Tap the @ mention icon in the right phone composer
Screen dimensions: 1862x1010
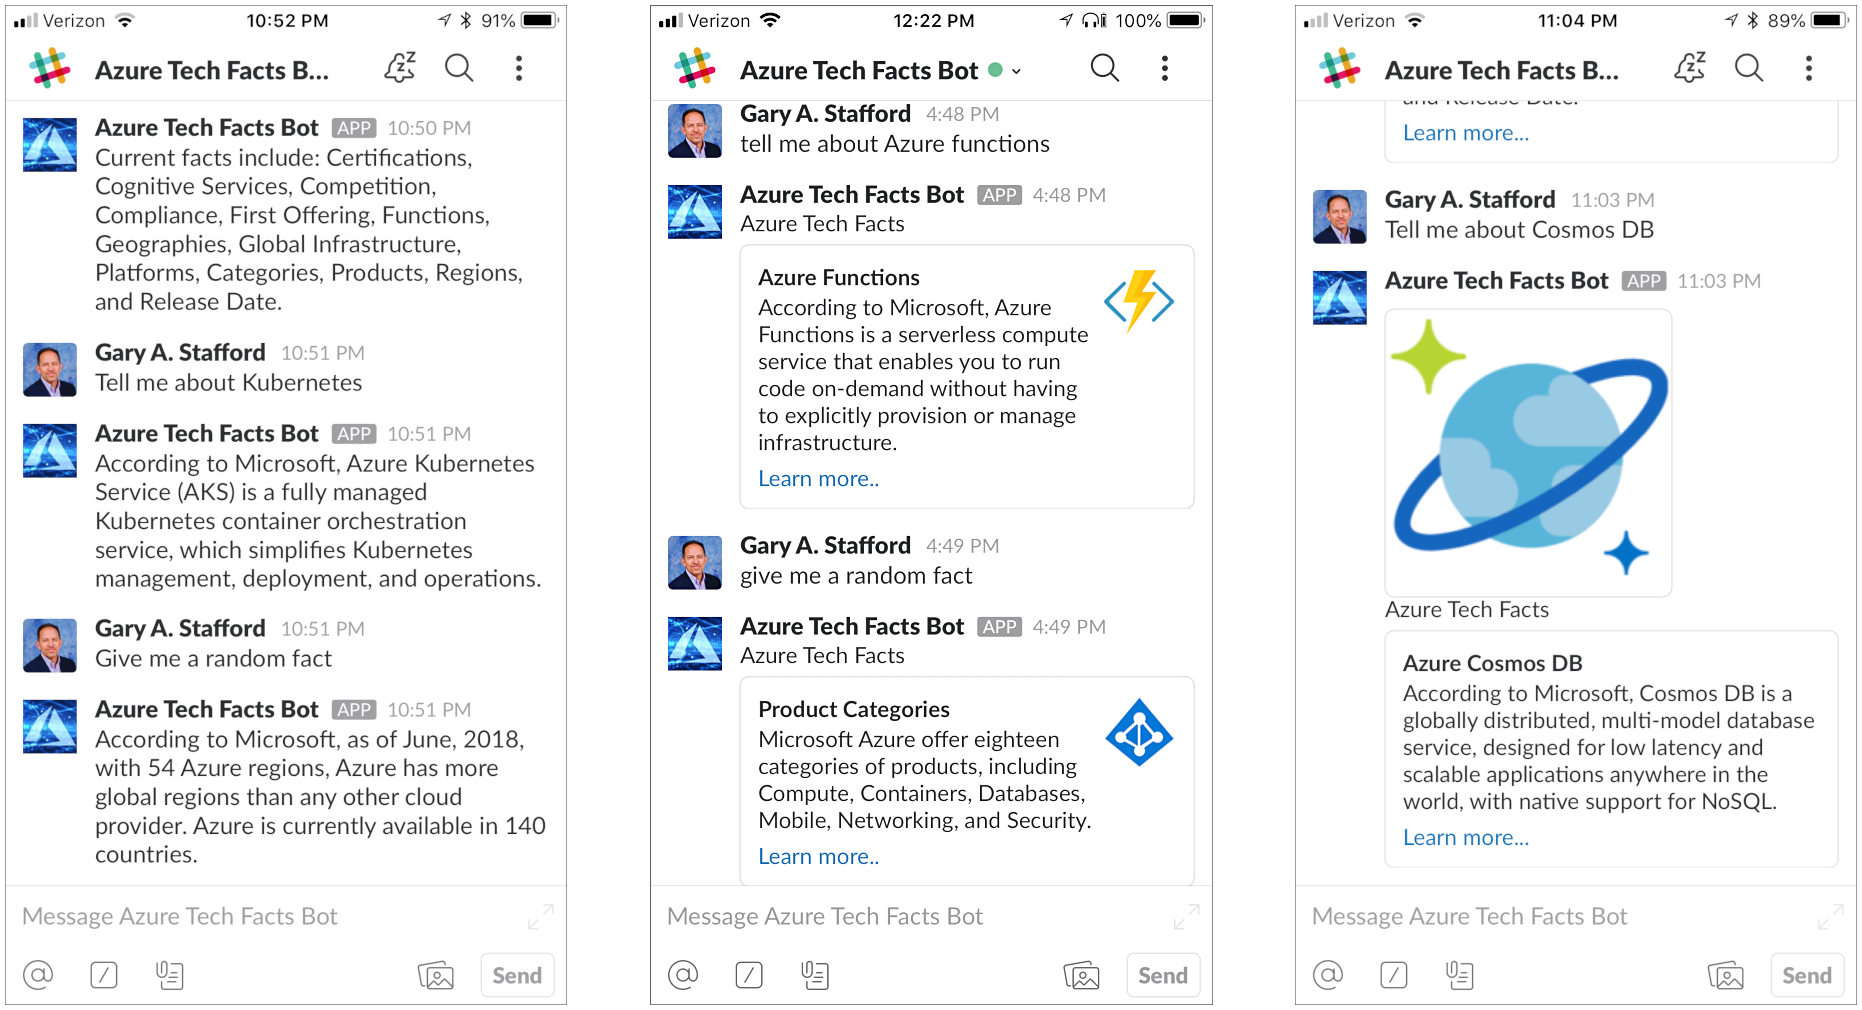click(x=1328, y=974)
